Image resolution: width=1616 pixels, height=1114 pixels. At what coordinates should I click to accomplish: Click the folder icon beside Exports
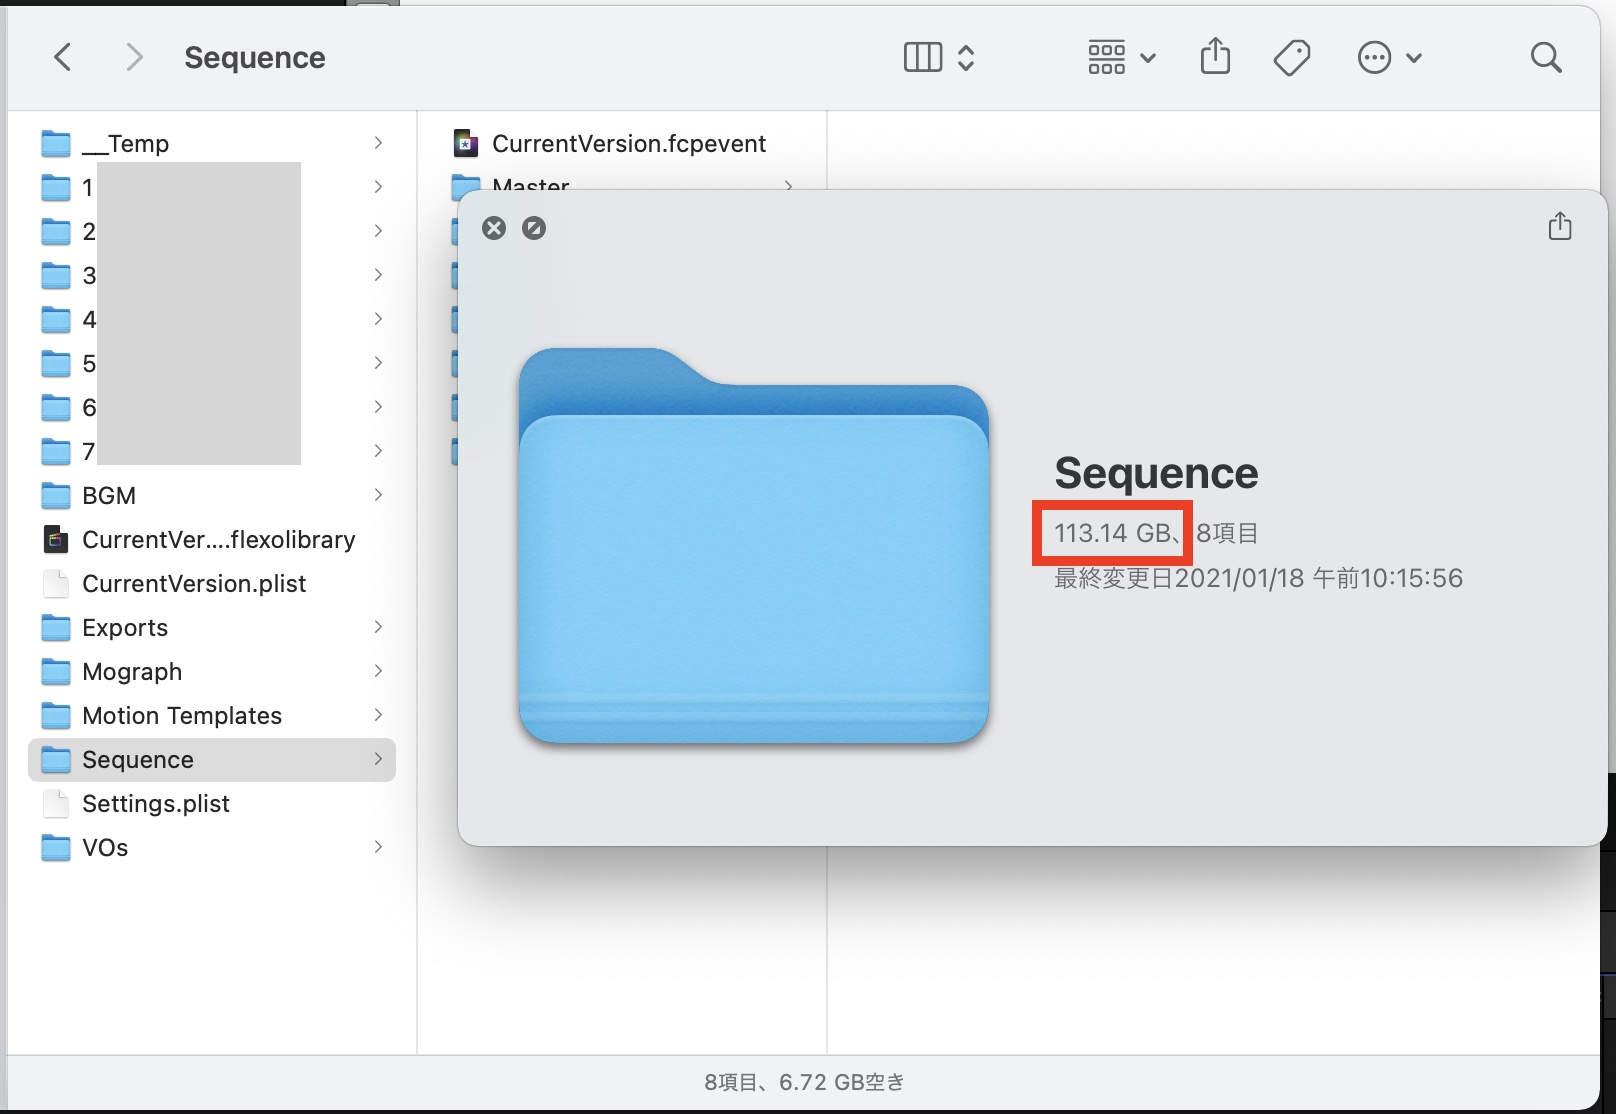click(x=56, y=629)
